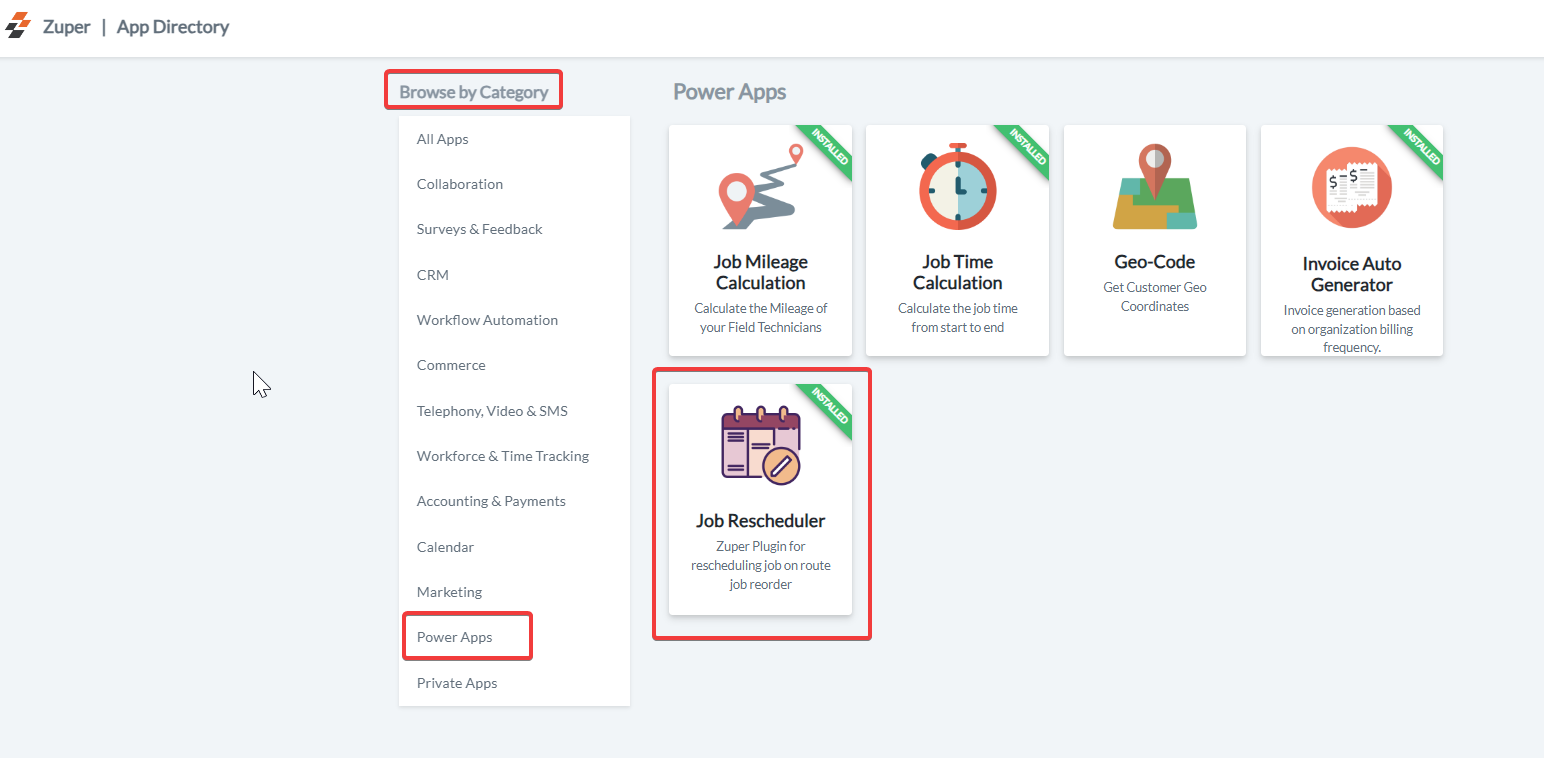This screenshot has width=1544, height=758.
Task: Click 'Zuper Plugin for rescheduling job' description
Action: coord(761,565)
